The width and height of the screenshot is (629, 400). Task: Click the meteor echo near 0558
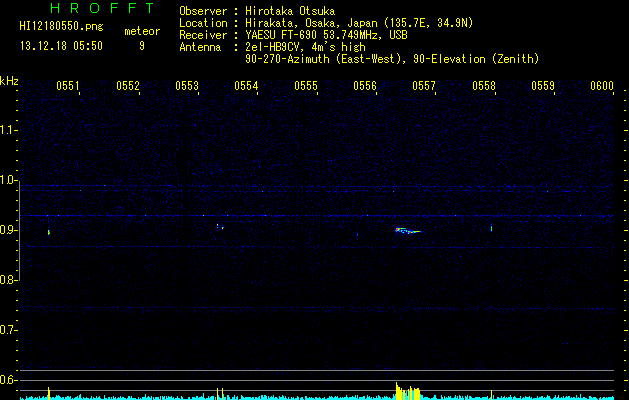coord(491,228)
